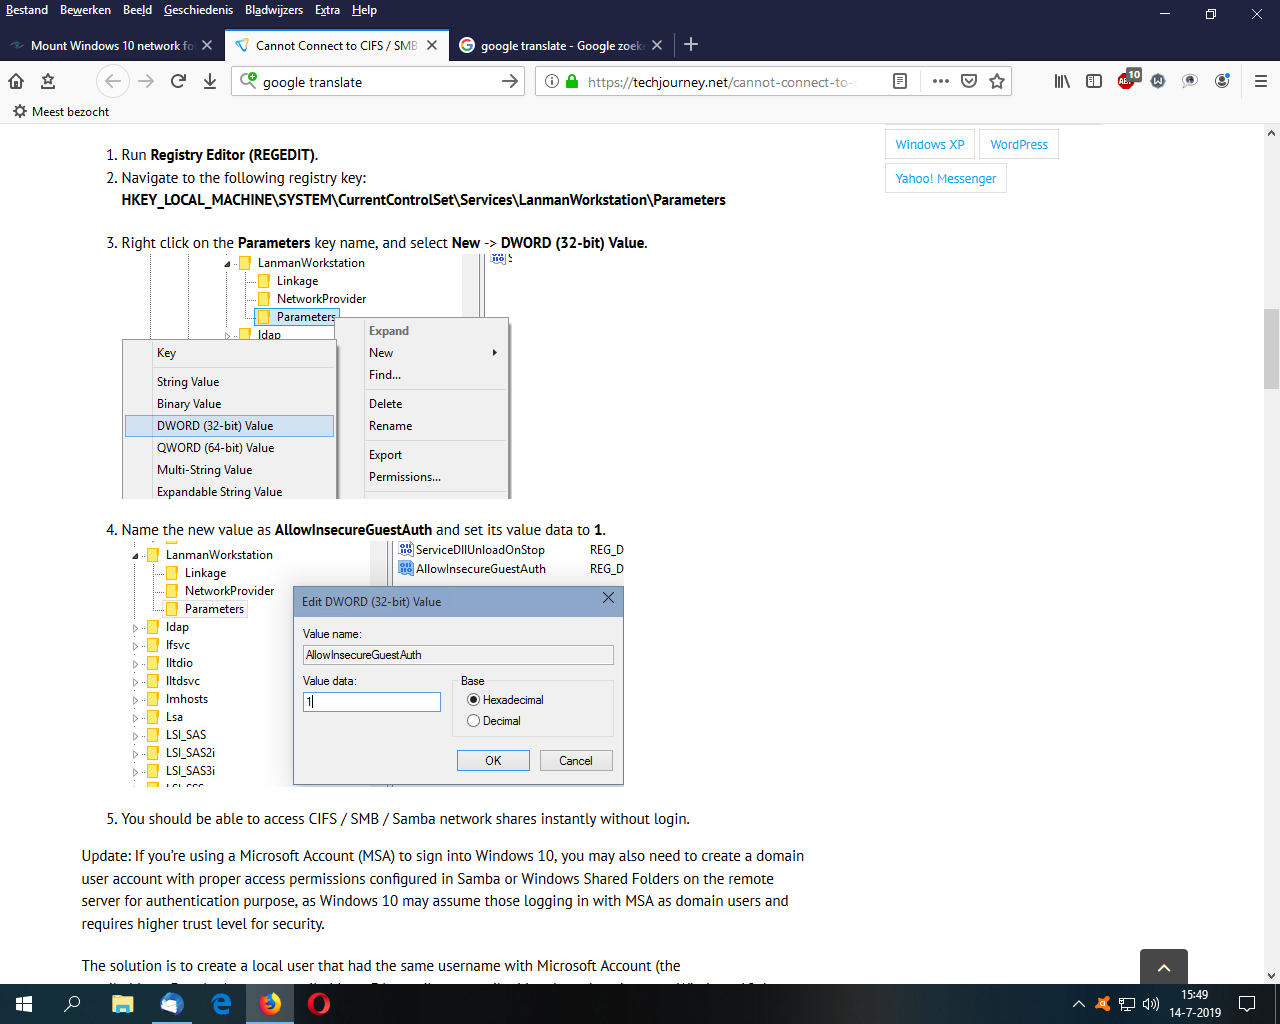This screenshot has height=1024, width=1280.
Task: Select the Decimal radio button
Action: click(474, 721)
